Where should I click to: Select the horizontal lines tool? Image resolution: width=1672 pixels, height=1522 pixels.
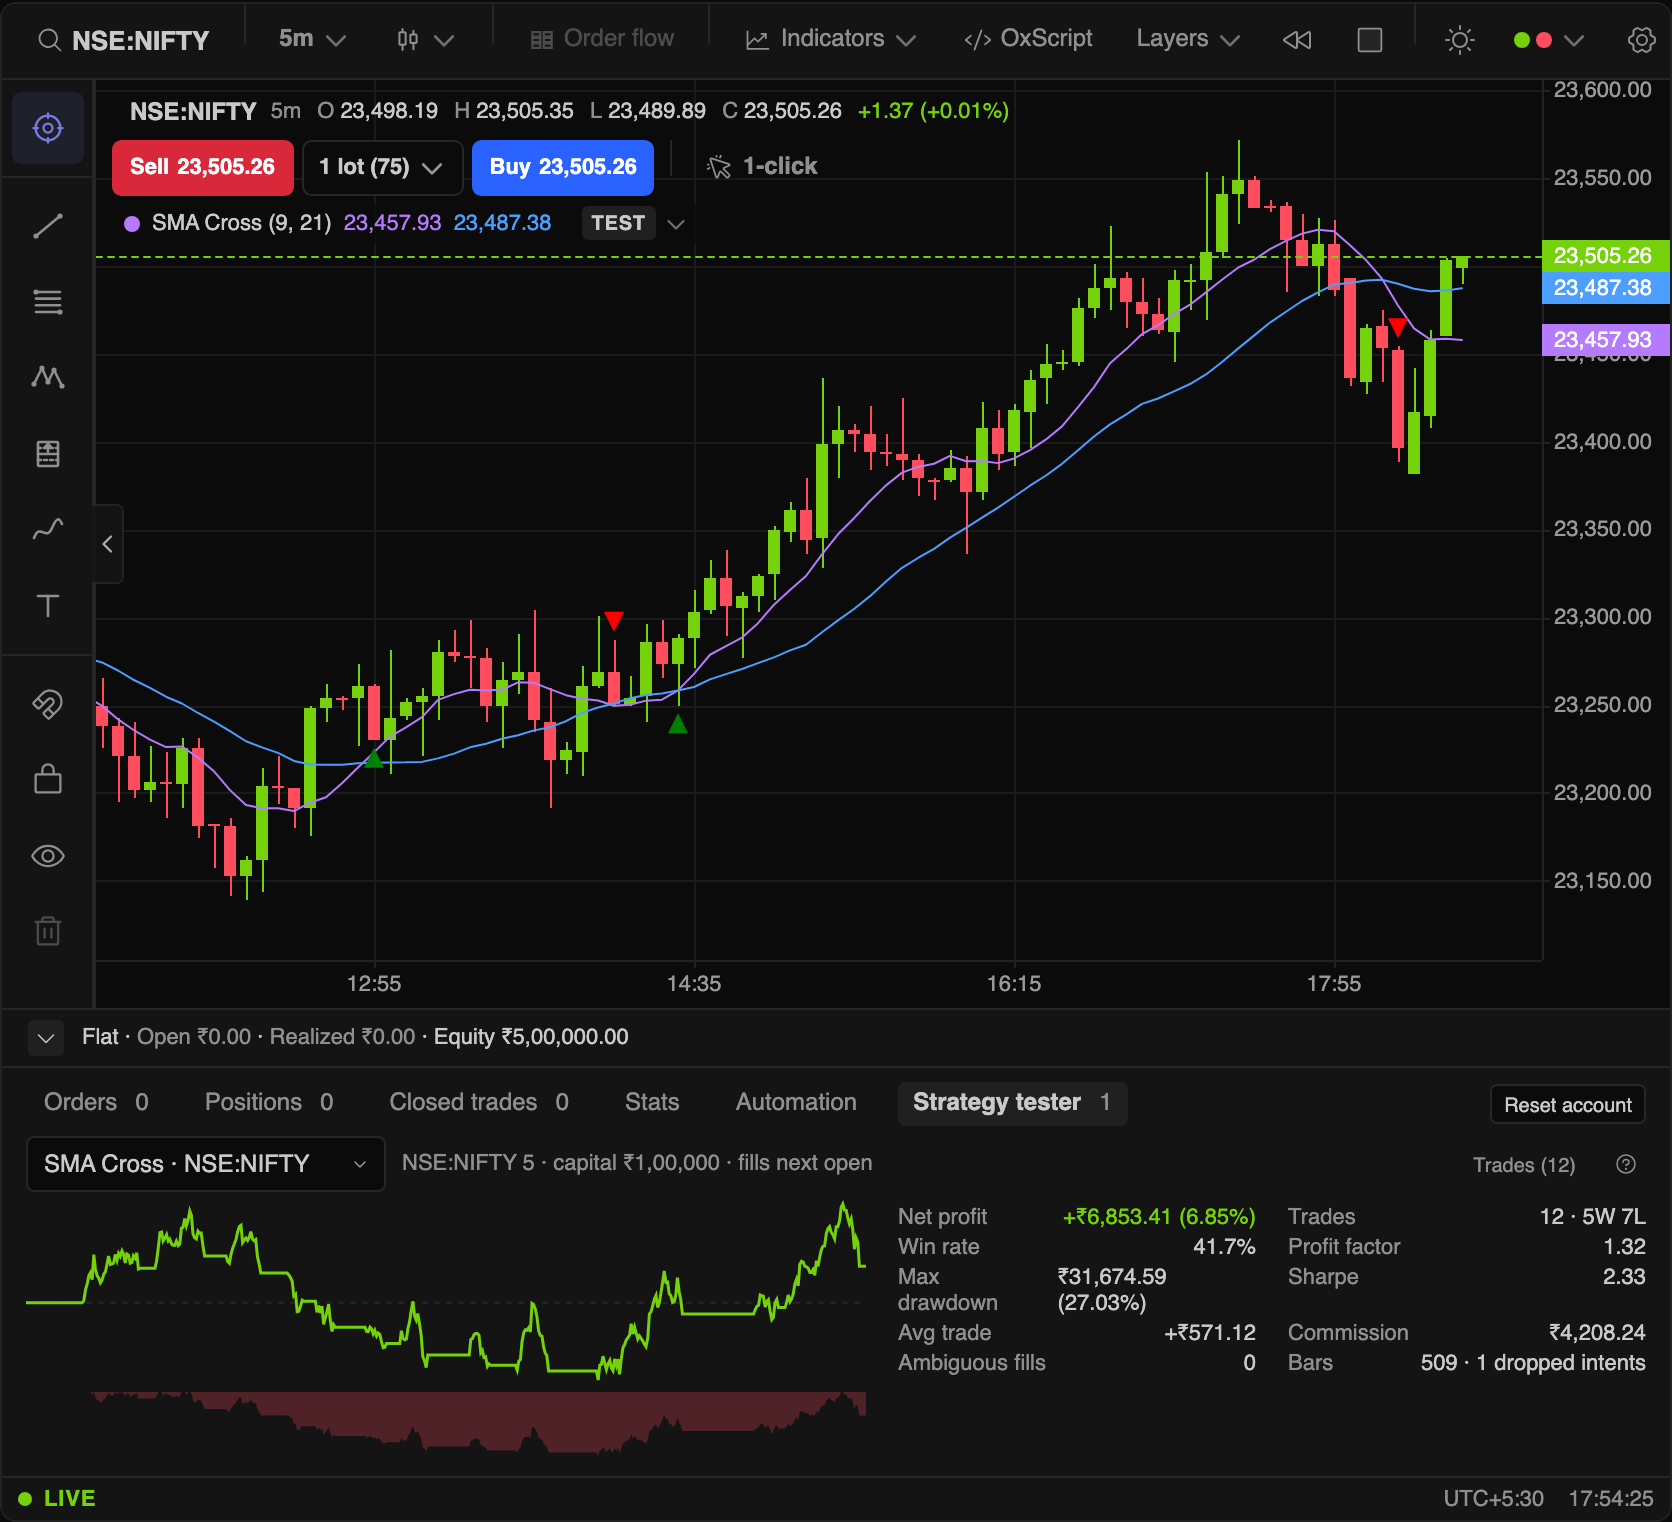(x=48, y=302)
